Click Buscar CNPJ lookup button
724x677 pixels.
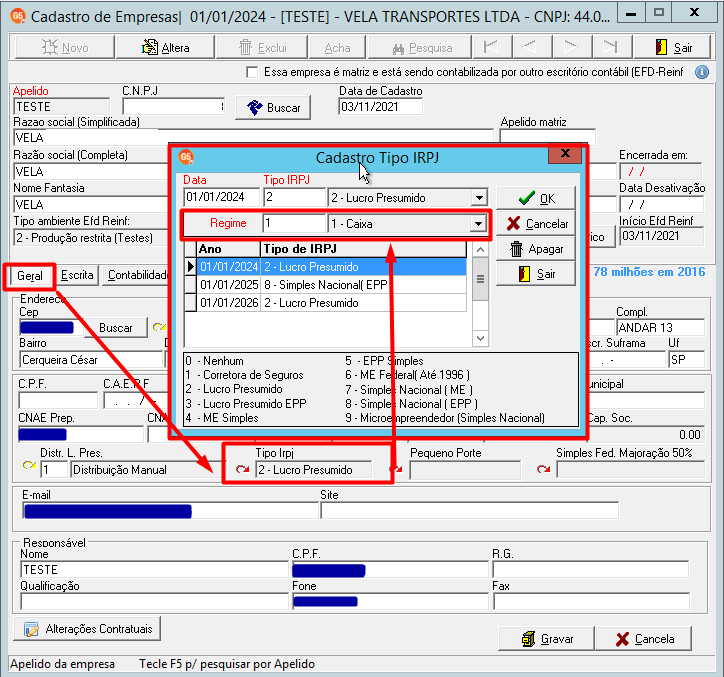click(273, 108)
